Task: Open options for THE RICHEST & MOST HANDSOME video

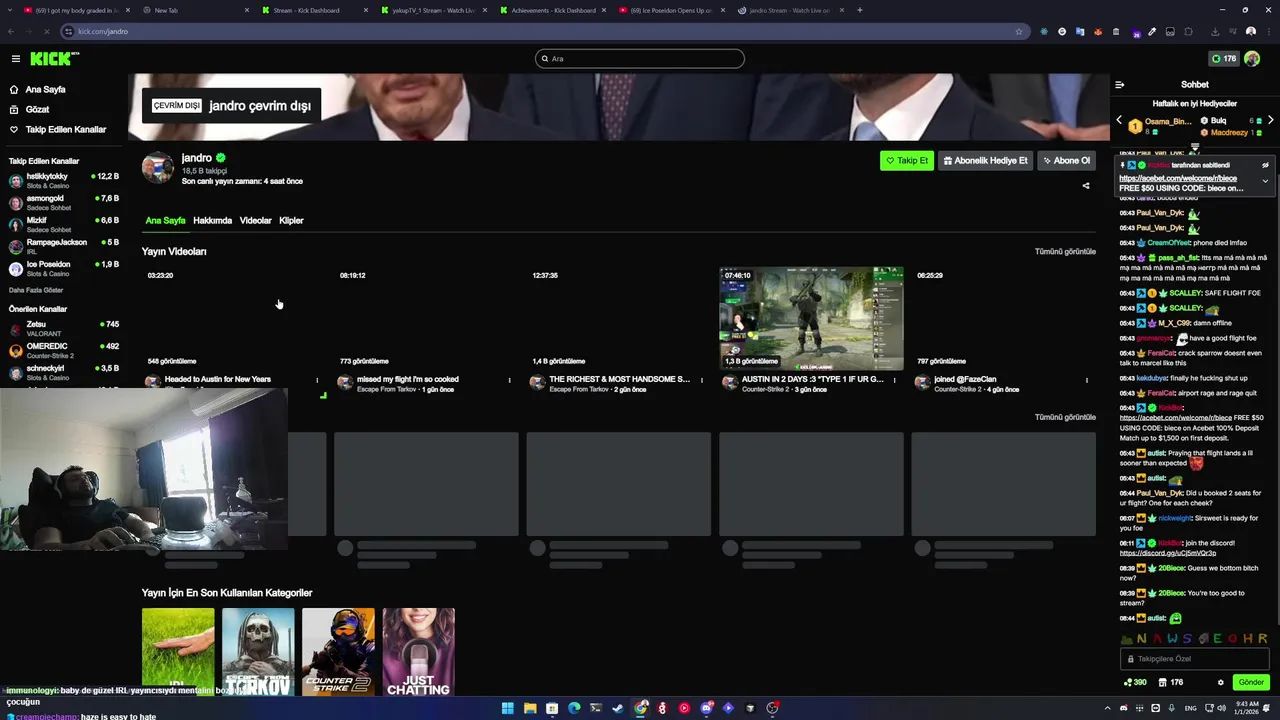Action: click(x=701, y=380)
